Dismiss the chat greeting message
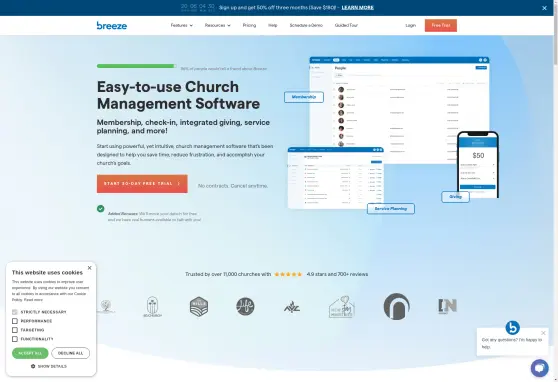 tap(543, 333)
